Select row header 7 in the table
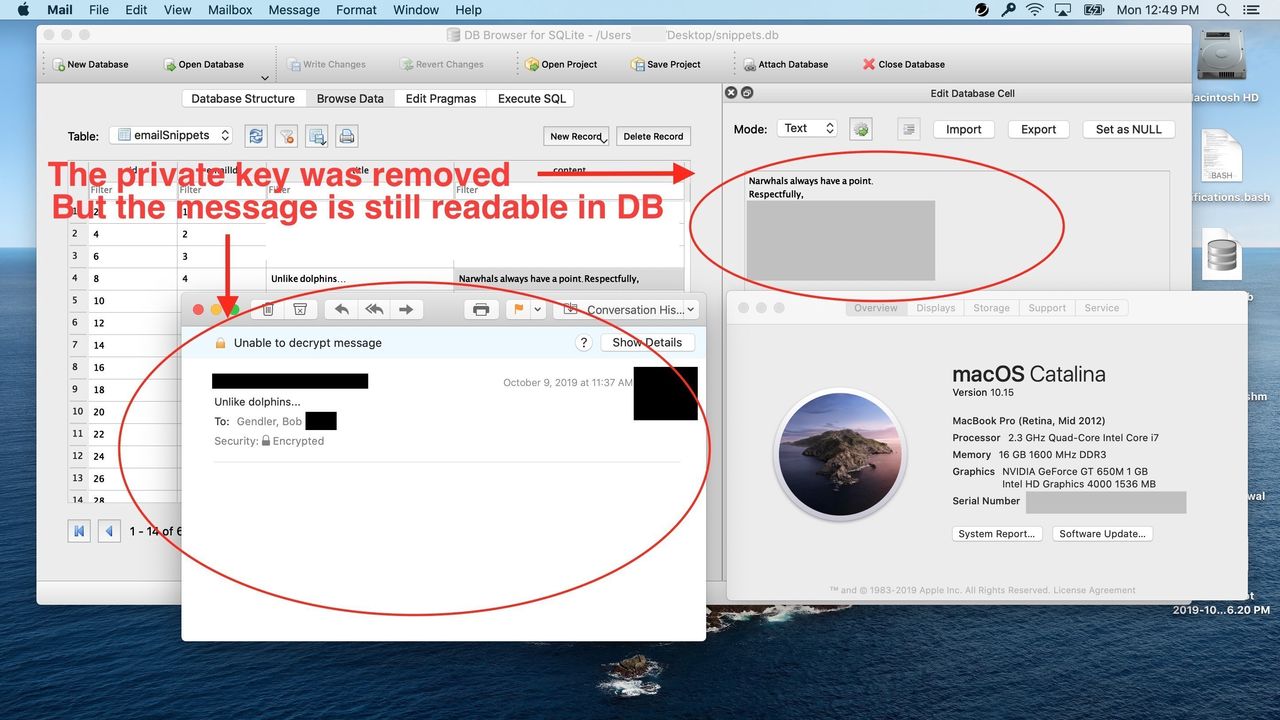This screenshot has width=1280, height=720. 75,344
